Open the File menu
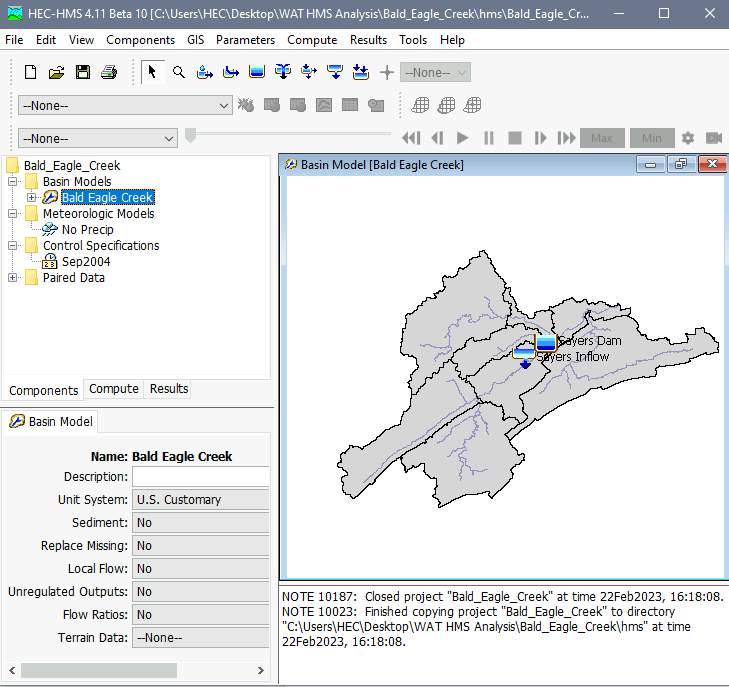 (x=14, y=40)
